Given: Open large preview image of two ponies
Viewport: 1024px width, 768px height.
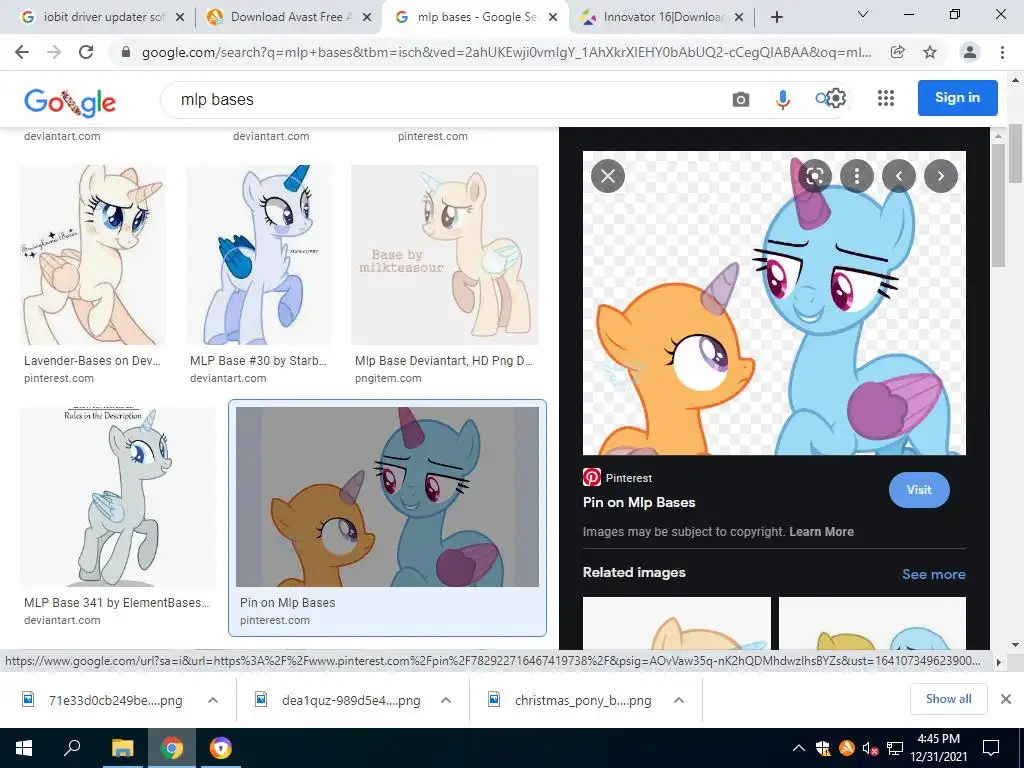Looking at the screenshot, I should tap(774, 303).
